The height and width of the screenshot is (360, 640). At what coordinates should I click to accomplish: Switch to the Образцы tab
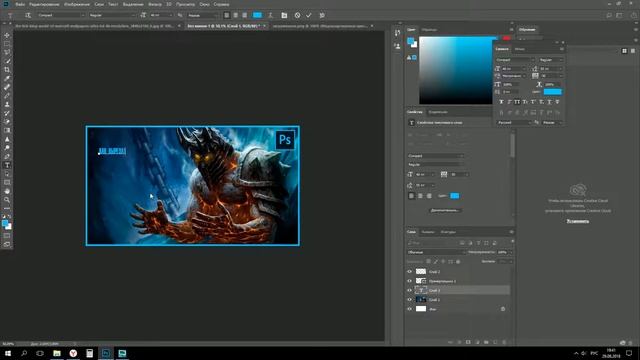click(429, 30)
